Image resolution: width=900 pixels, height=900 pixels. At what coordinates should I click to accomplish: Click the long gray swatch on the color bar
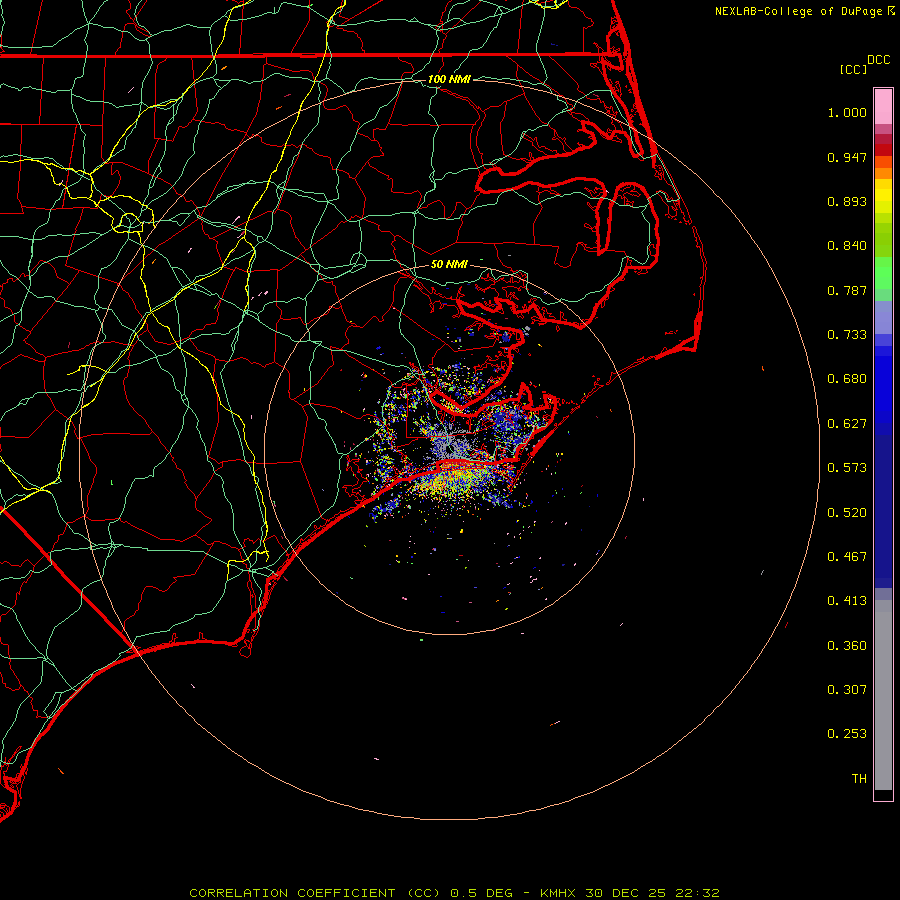click(x=883, y=700)
